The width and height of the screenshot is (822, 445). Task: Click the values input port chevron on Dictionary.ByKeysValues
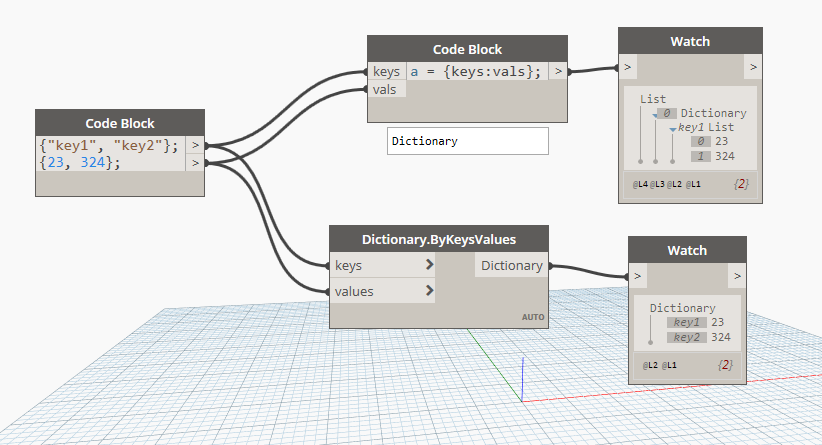429,290
